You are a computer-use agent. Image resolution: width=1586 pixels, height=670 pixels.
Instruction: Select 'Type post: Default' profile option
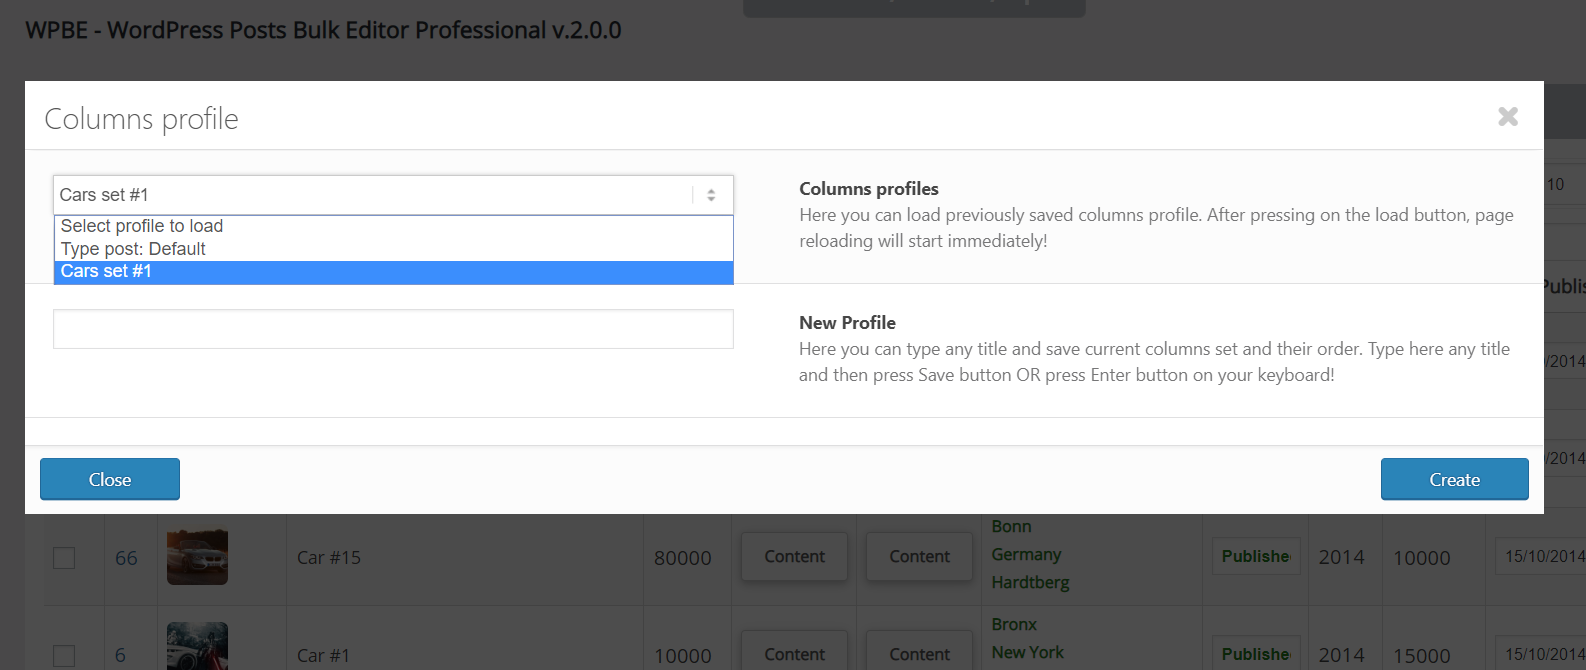pos(133,249)
